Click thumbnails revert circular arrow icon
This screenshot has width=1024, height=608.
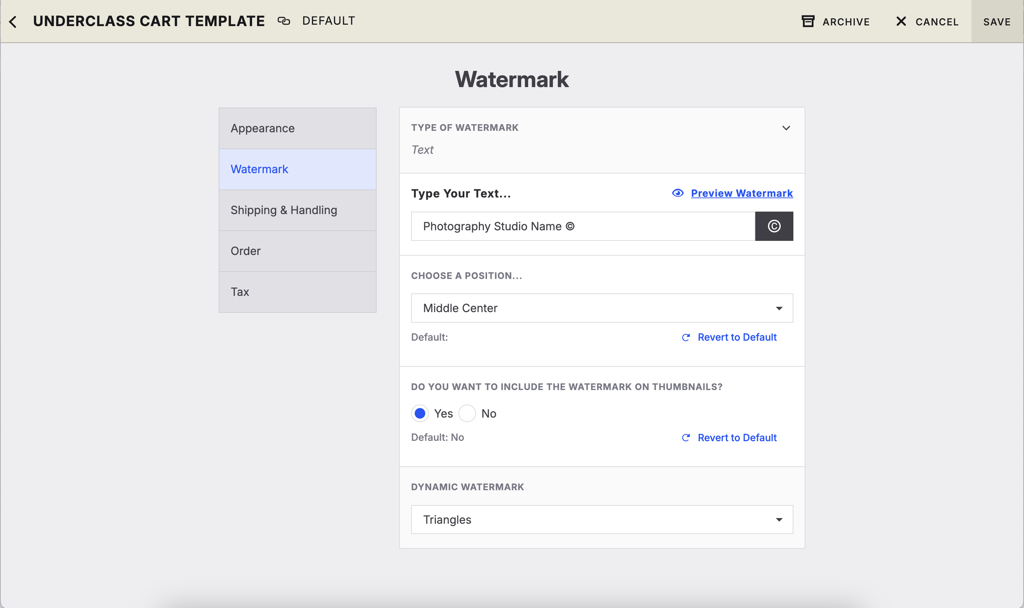(x=686, y=438)
